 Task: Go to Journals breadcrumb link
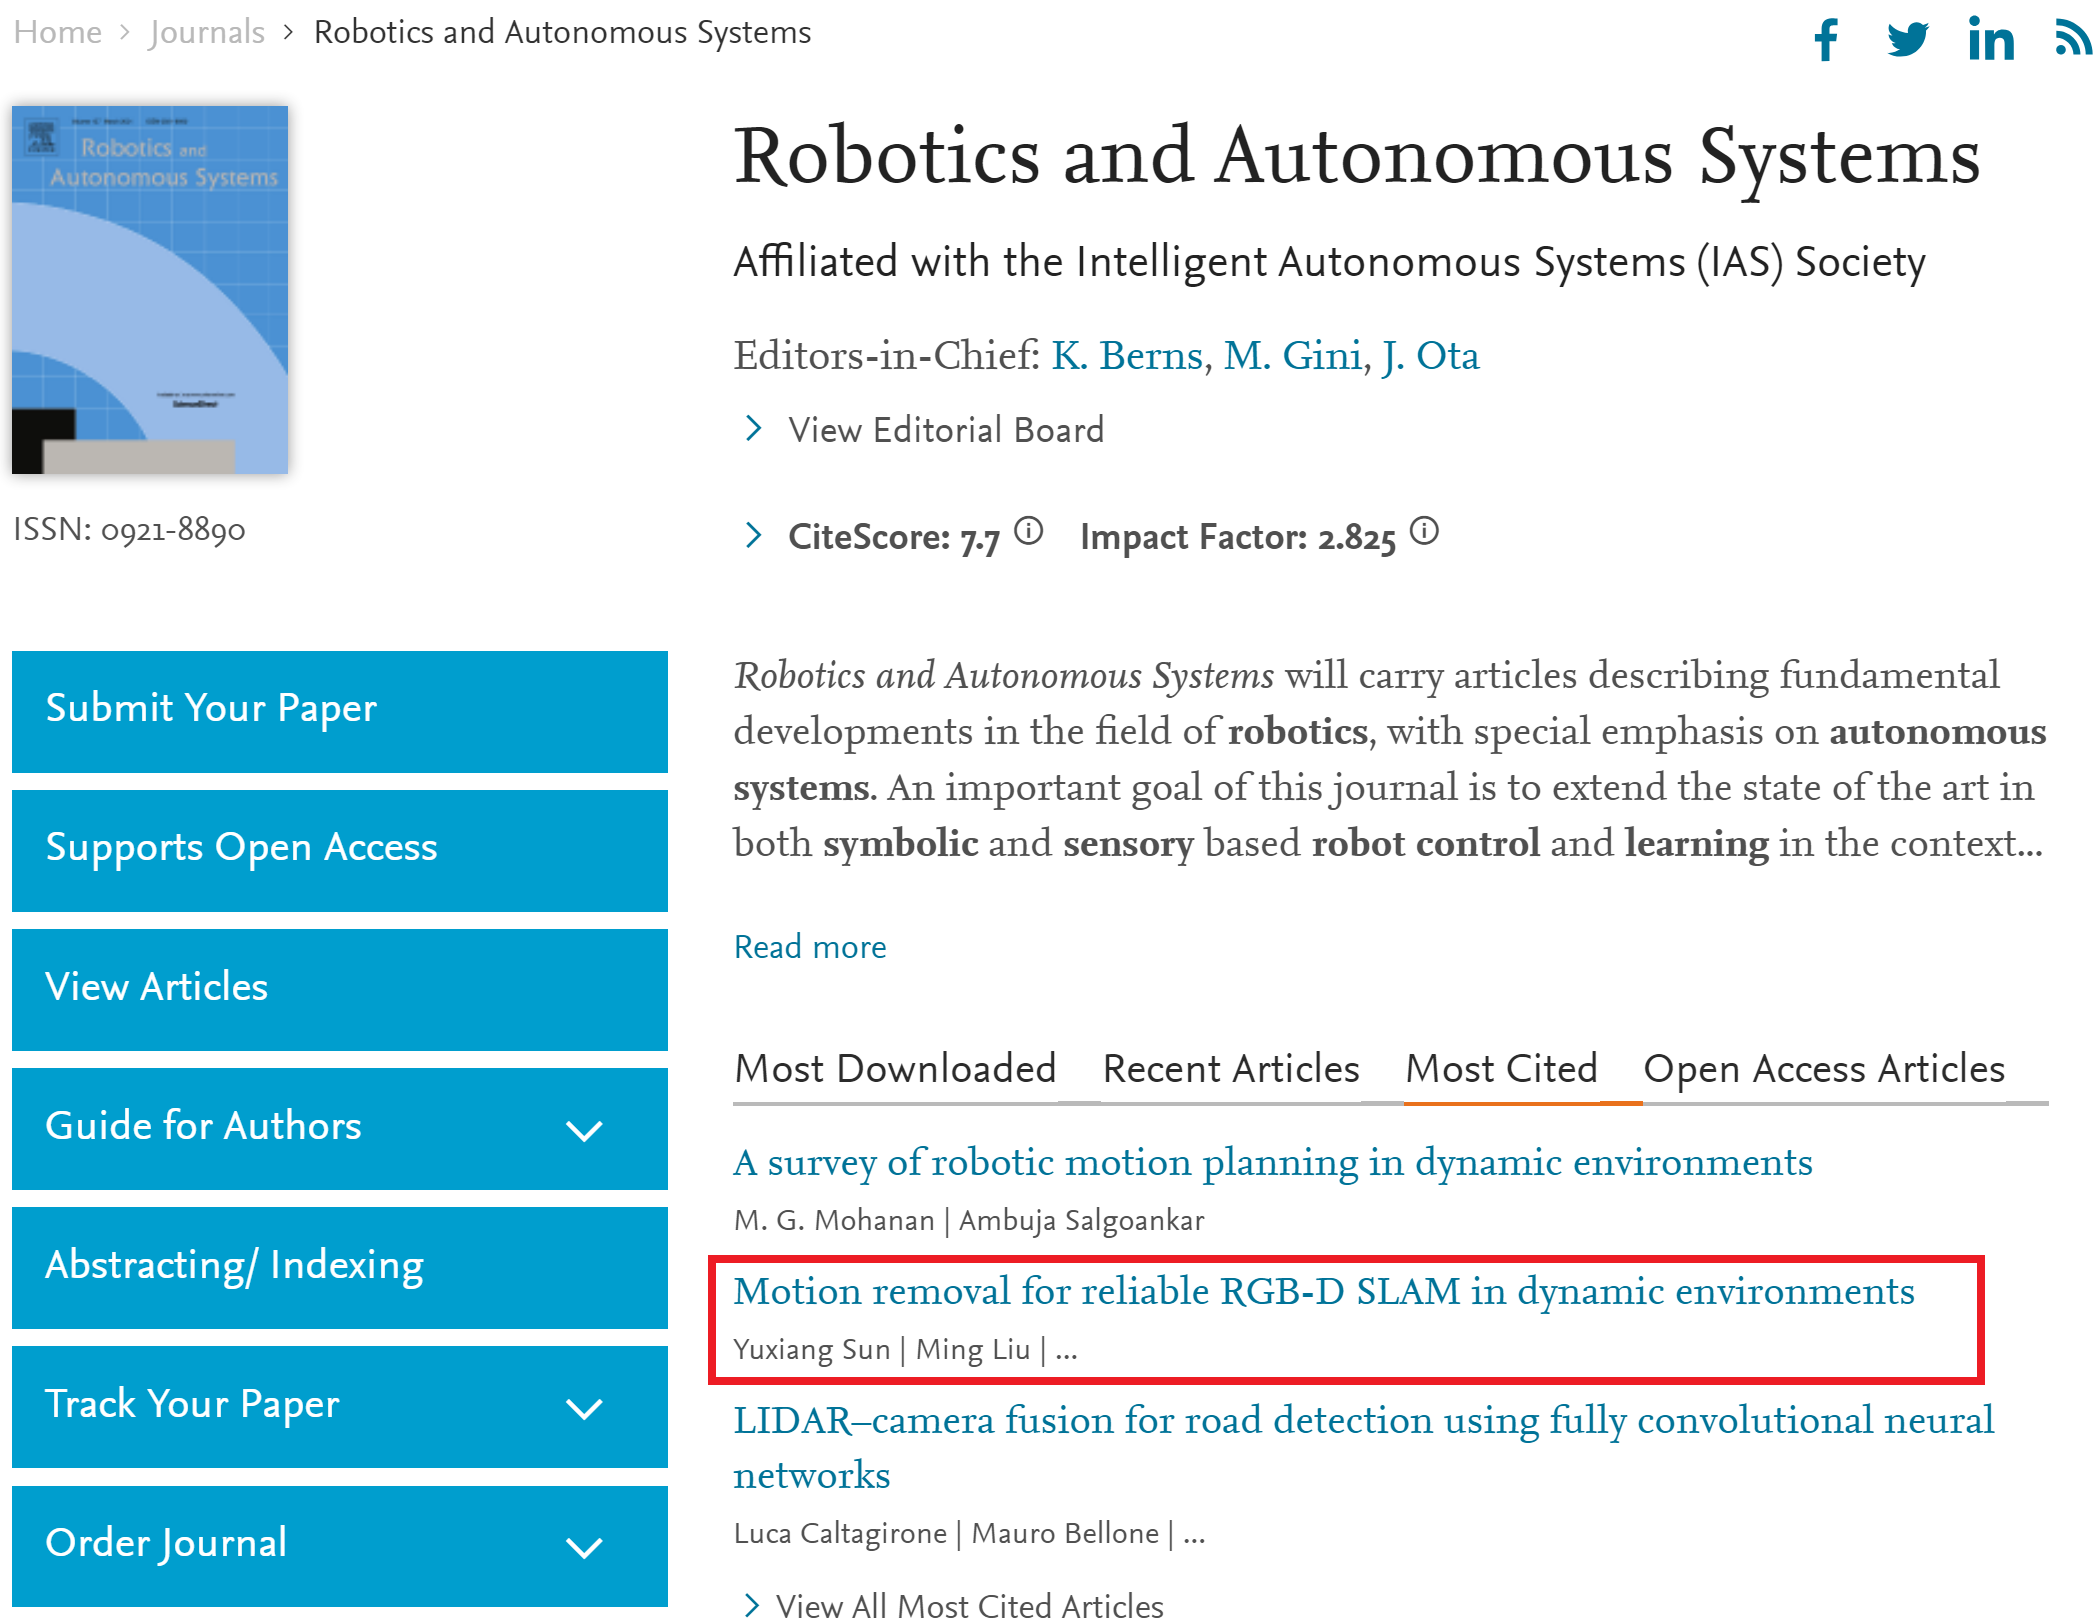coord(207,32)
